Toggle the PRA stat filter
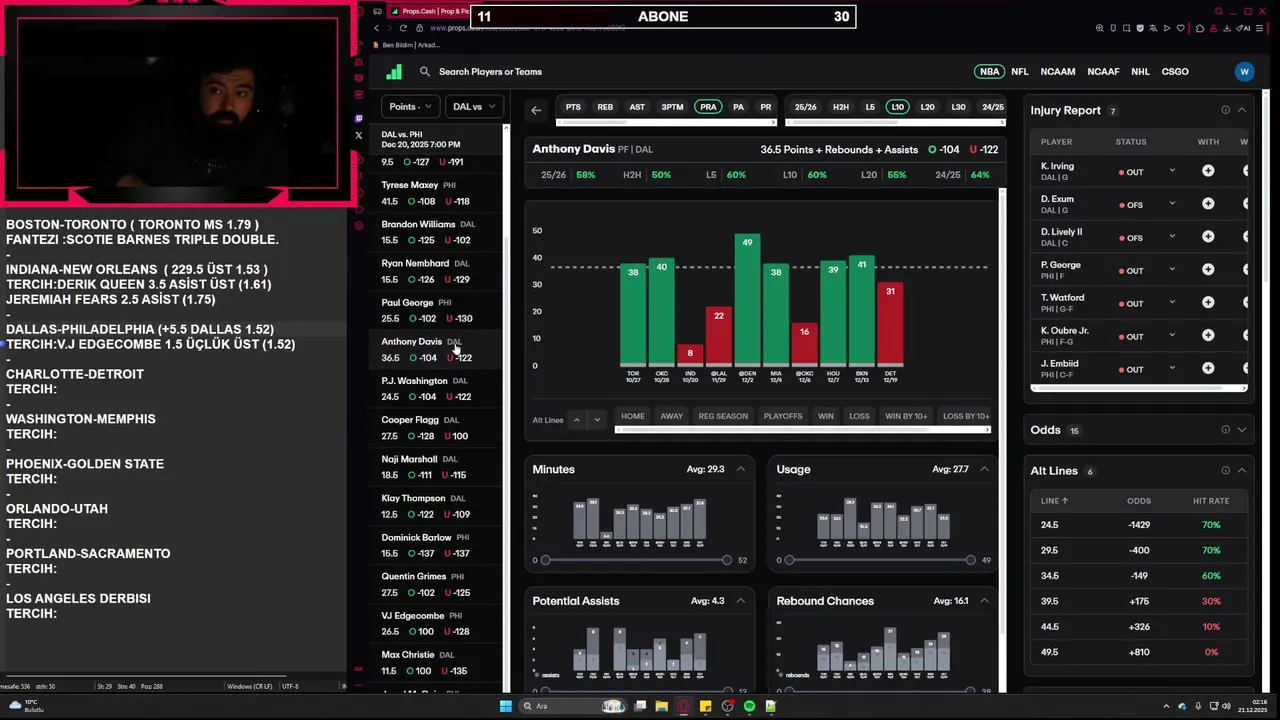This screenshot has width=1280, height=720. (x=708, y=107)
